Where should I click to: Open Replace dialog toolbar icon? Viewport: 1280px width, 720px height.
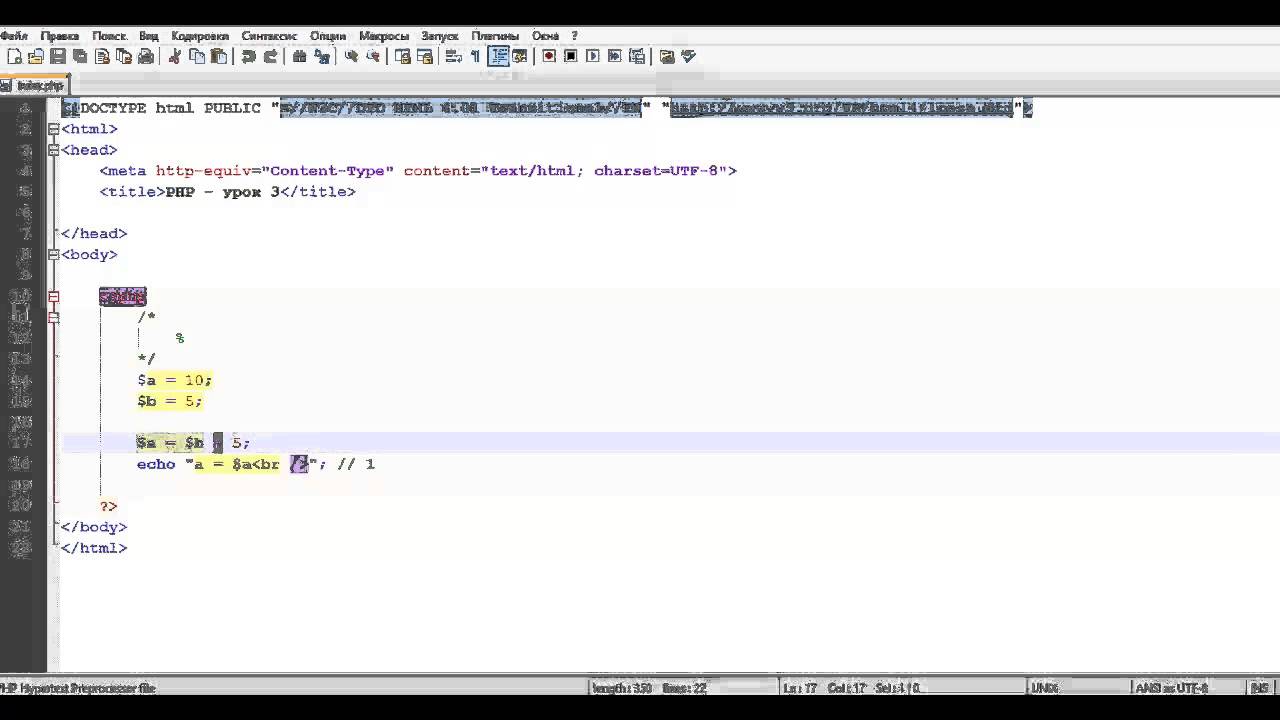tap(322, 57)
